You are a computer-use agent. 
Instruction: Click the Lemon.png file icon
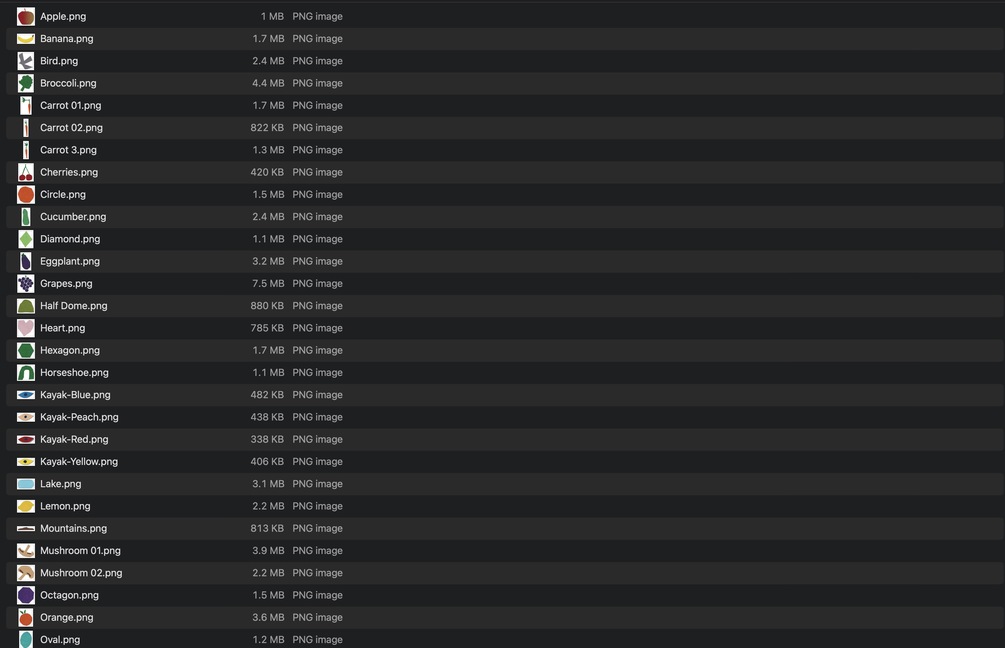tap(26, 506)
